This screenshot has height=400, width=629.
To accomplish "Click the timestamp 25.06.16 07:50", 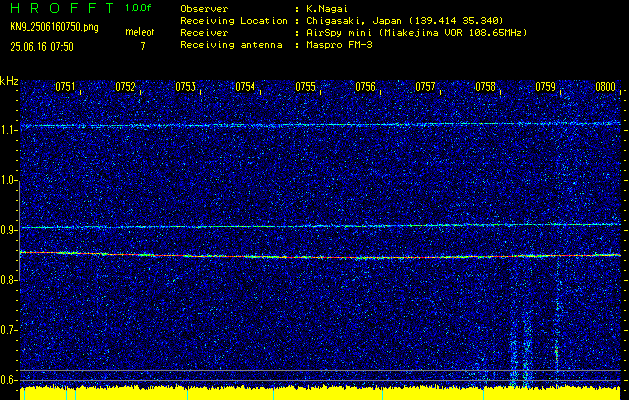I will coord(42,47).
